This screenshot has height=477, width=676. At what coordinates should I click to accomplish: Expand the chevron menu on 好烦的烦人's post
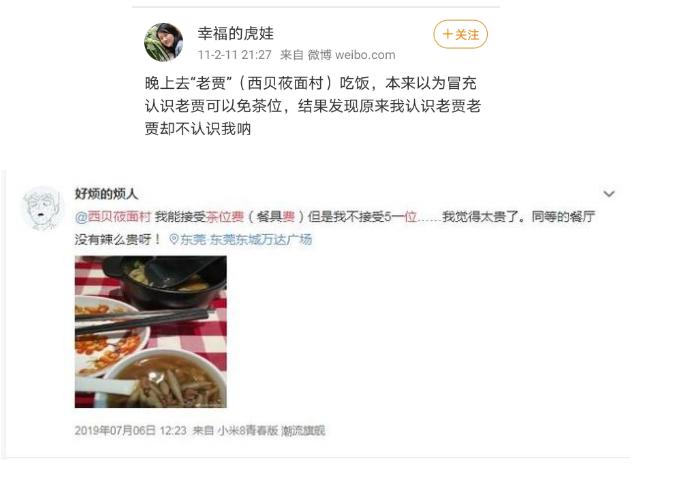609,194
